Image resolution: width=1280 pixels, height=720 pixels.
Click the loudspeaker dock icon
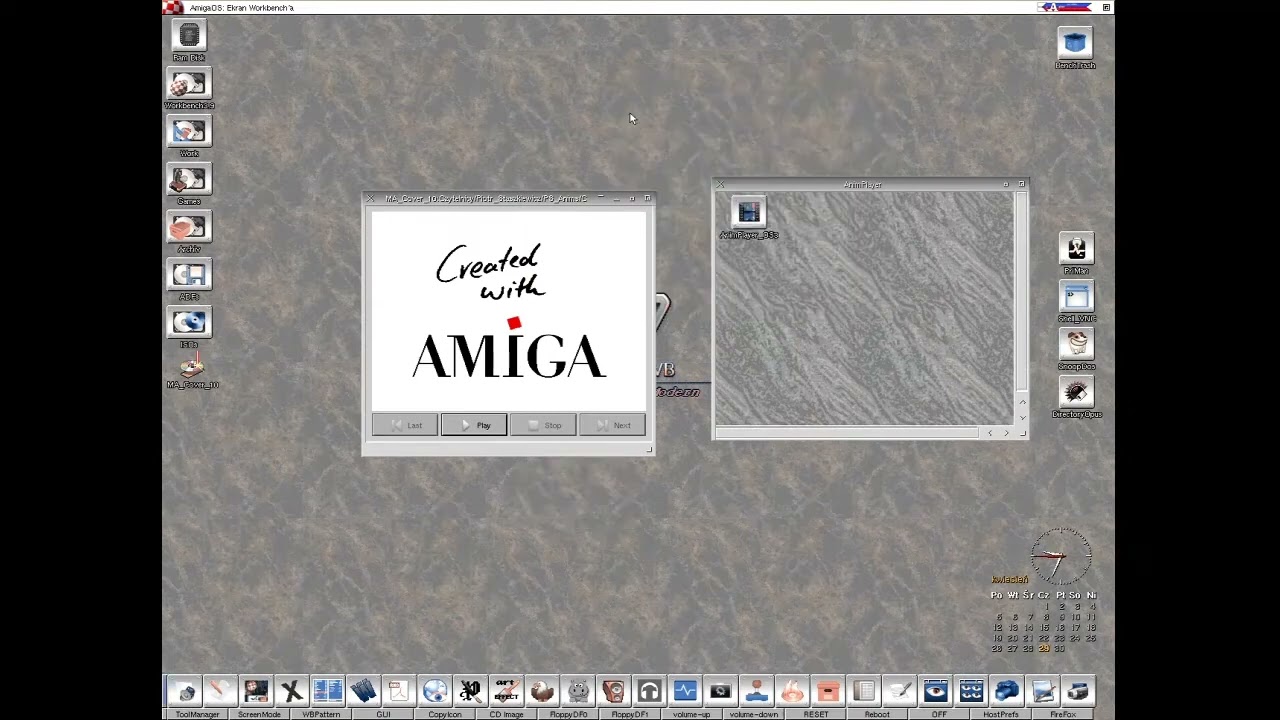click(x=613, y=691)
